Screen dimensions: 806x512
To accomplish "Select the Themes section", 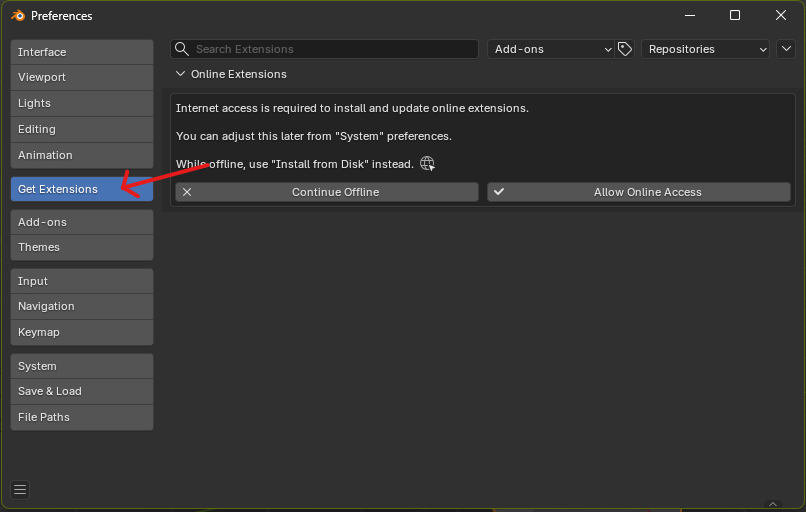I will click(82, 247).
